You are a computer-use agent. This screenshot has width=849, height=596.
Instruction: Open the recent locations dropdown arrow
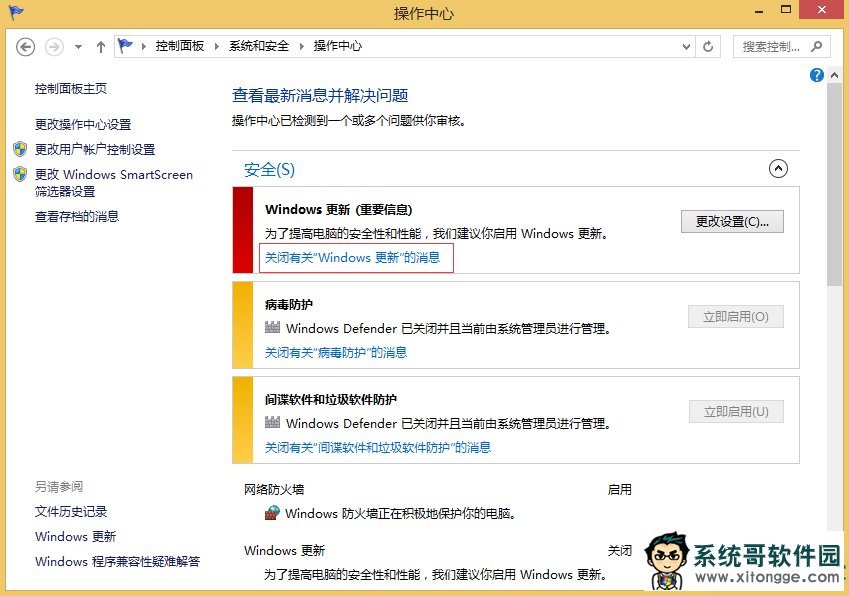coord(78,47)
